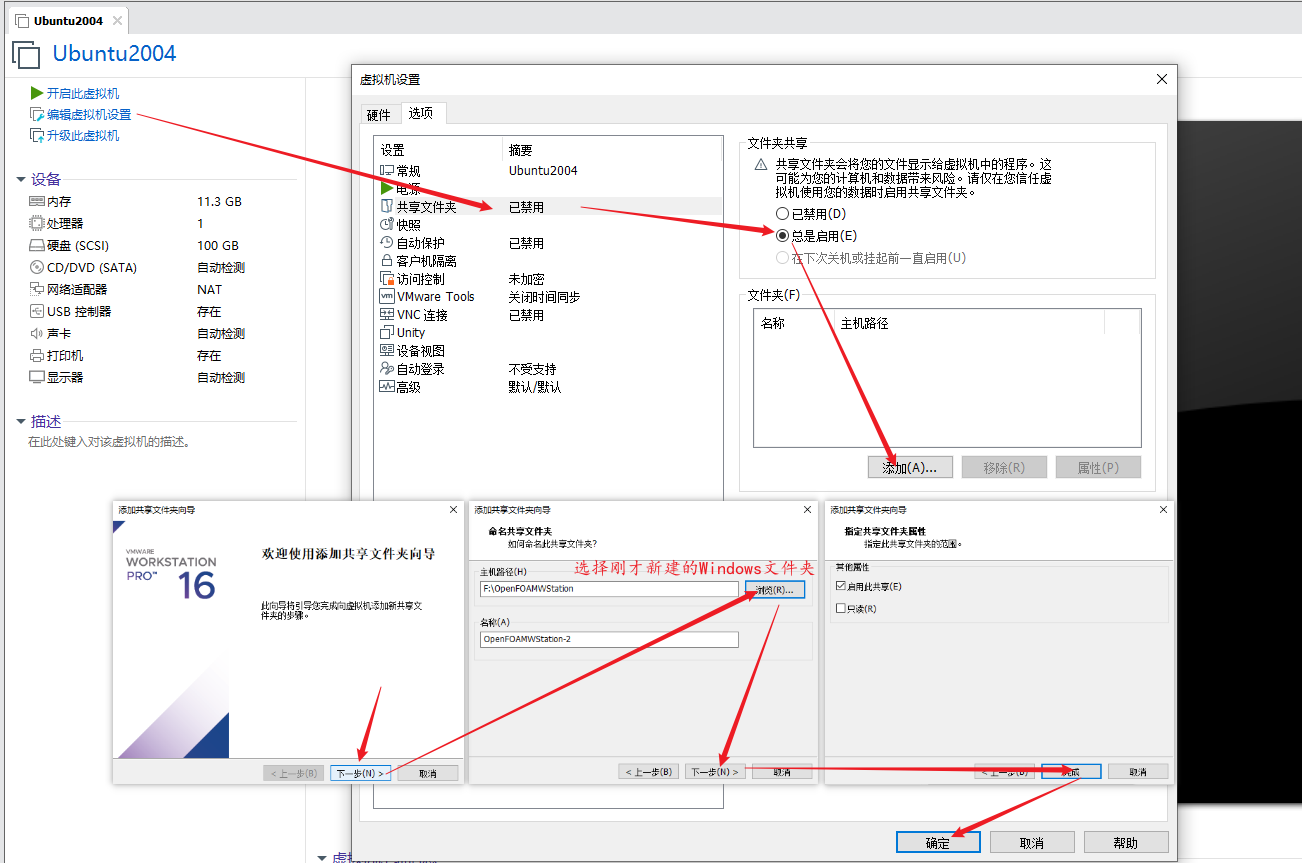Click the 关闭时间同步 summary text
The image size is (1302, 863).
click(x=544, y=297)
